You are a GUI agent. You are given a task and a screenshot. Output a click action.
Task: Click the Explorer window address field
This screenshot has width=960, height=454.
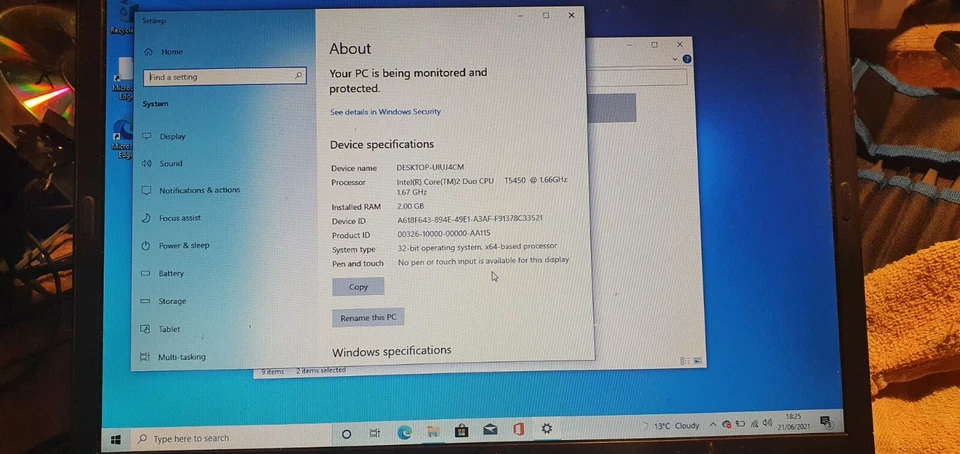point(637,77)
